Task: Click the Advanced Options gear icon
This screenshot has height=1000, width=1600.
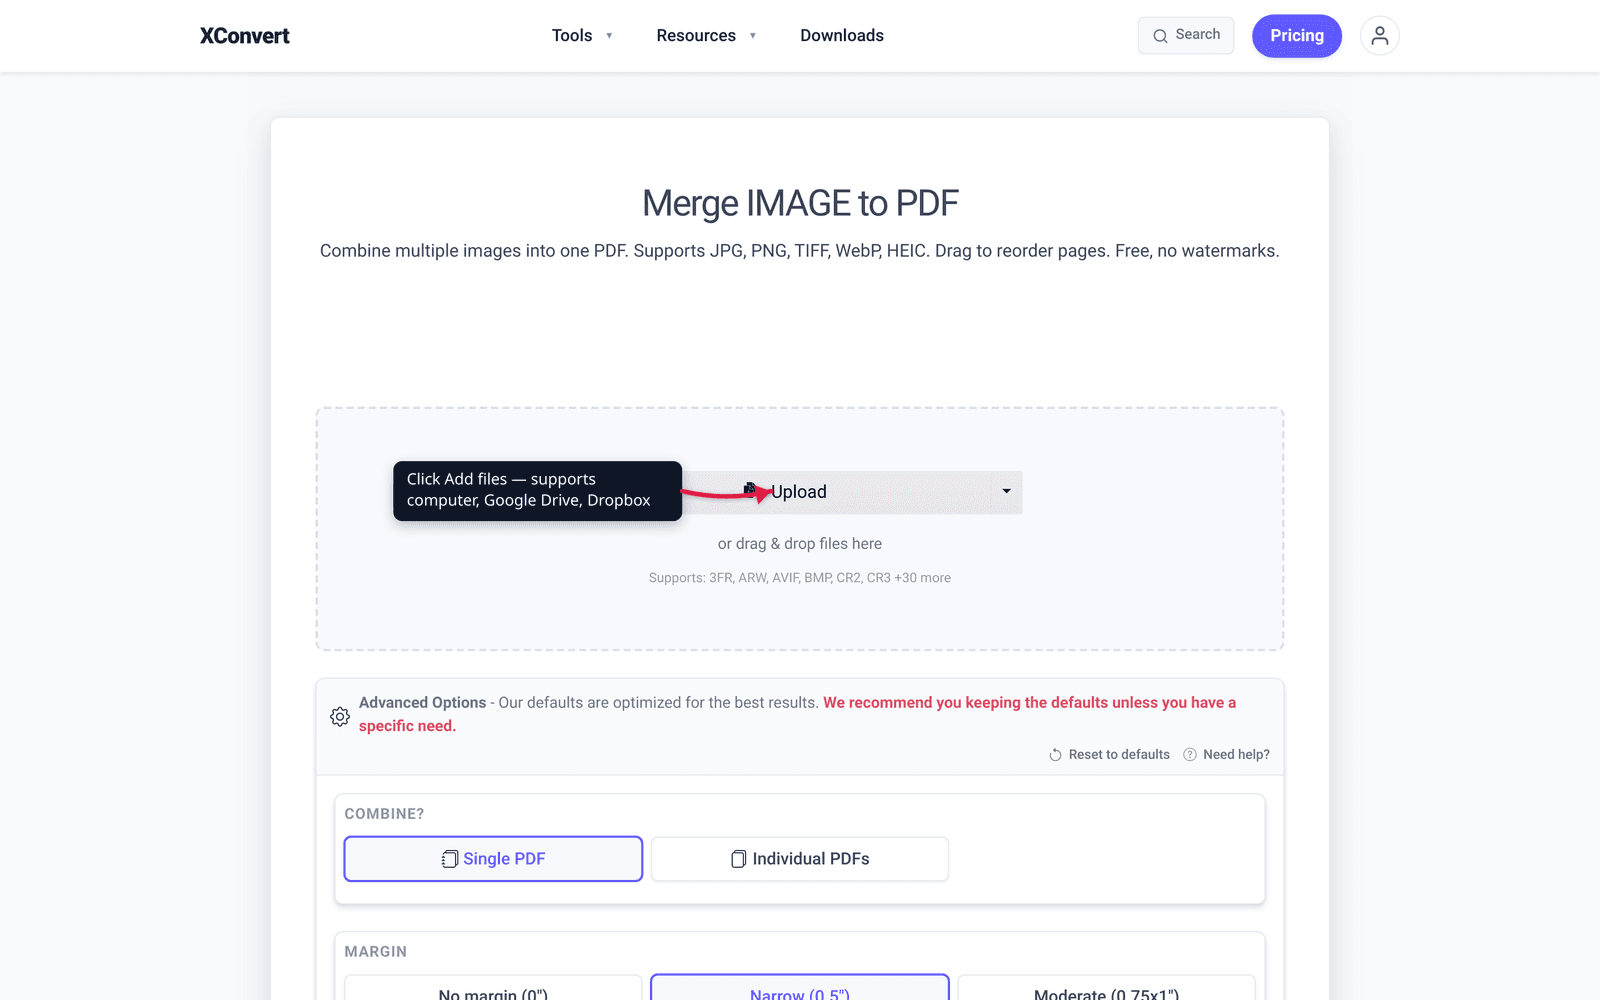Action: click(340, 717)
